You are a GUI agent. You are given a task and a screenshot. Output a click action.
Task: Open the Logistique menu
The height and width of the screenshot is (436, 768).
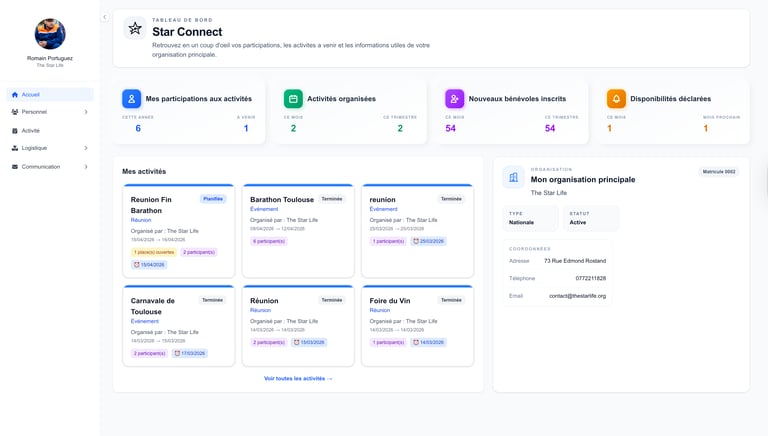pos(49,148)
